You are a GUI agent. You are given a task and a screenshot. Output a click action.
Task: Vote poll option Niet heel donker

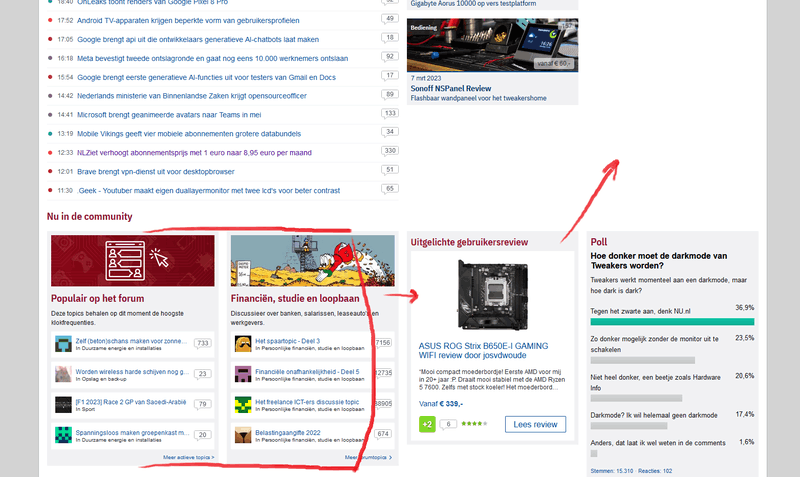pos(656,383)
